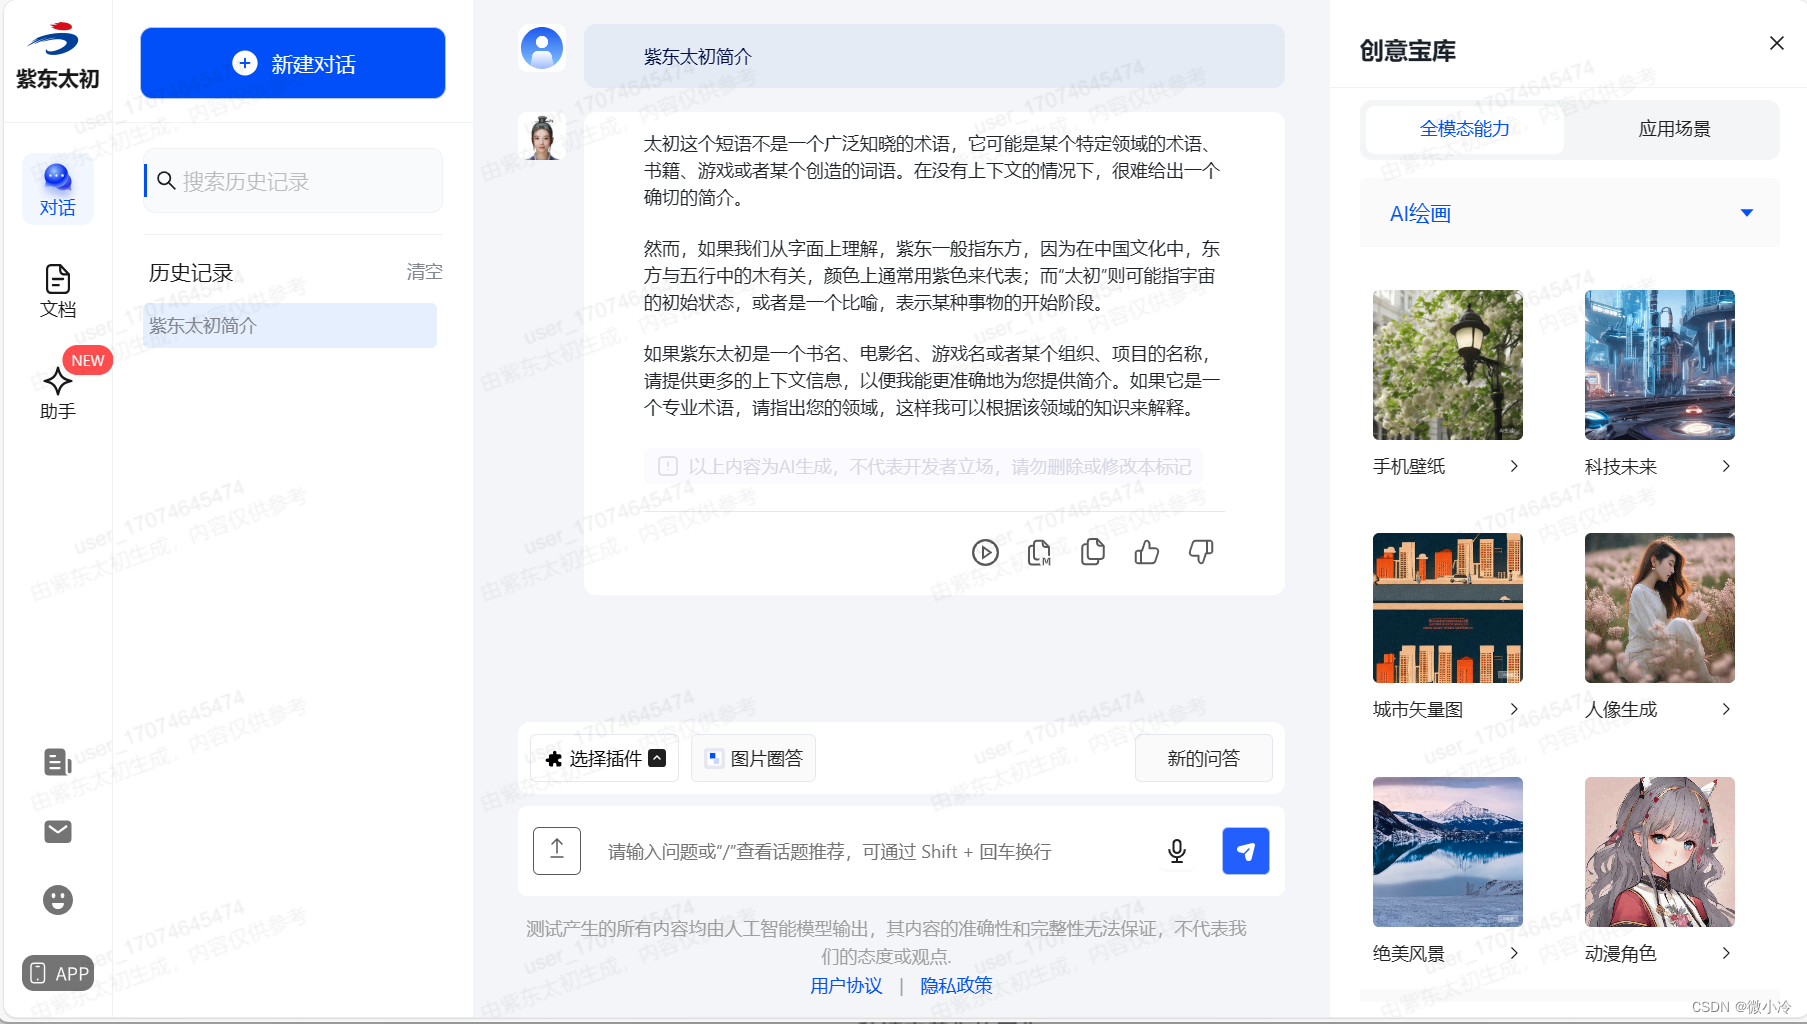Image resolution: width=1807 pixels, height=1024 pixels.
Task: Give the answer a thumbs up
Action: pyautogui.click(x=1147, y=552)
